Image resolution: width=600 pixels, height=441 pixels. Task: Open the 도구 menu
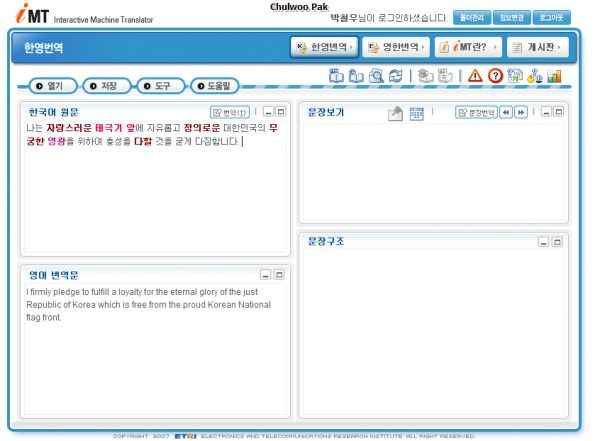[161, 86]
